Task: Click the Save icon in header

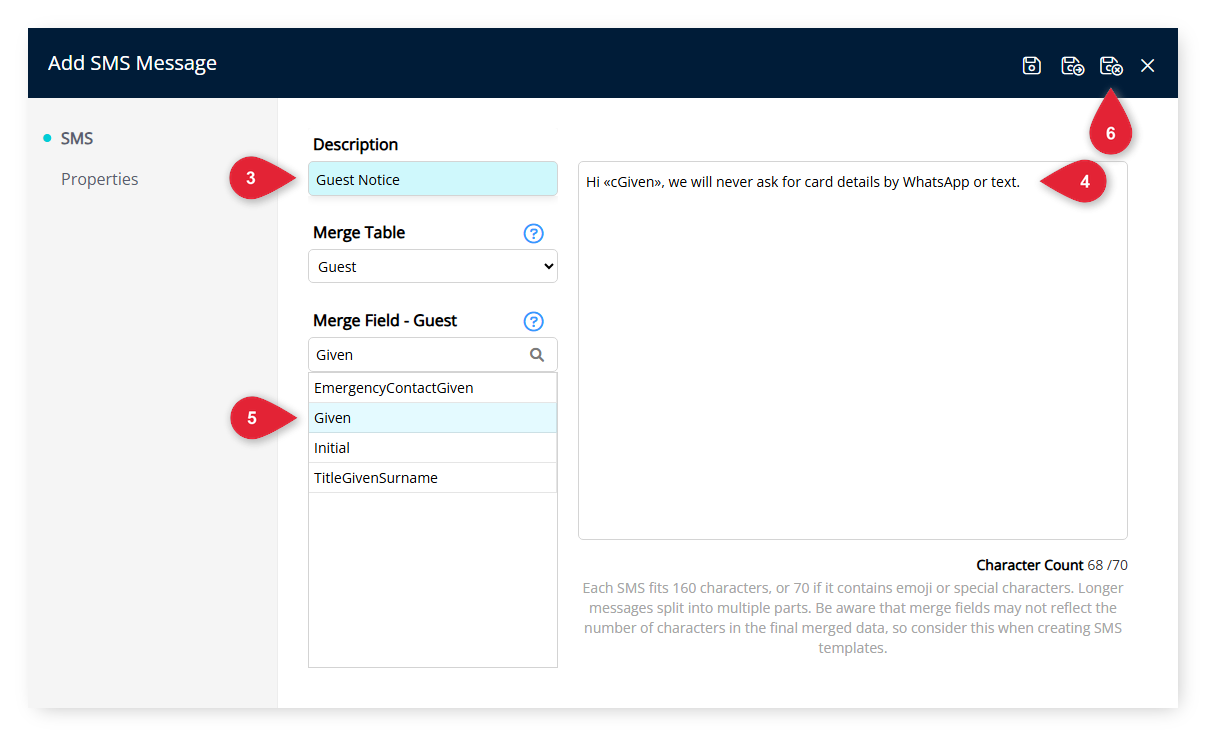Action: tap(1032, 65)
